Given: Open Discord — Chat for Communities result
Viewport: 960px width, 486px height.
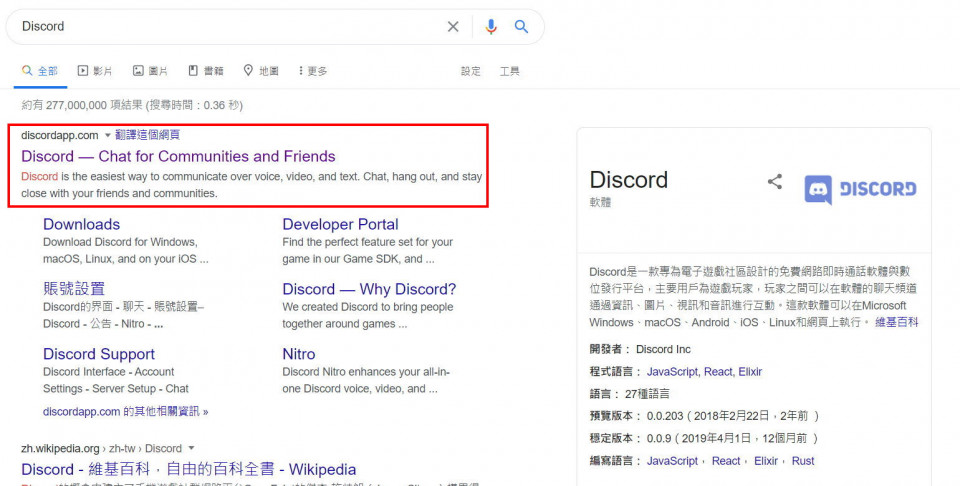Looking at the screenshot, I should coord(178,156).
